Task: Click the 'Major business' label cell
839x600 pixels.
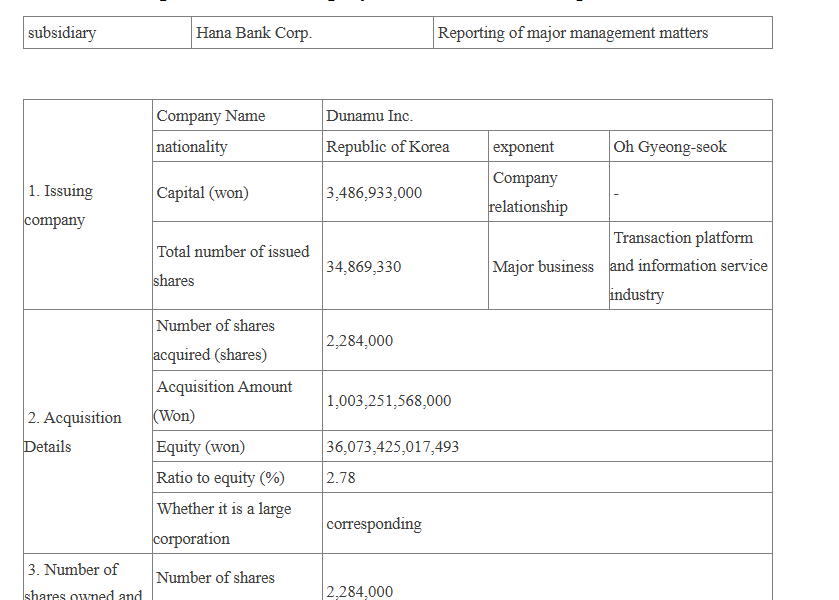Action: coord(548,265)
